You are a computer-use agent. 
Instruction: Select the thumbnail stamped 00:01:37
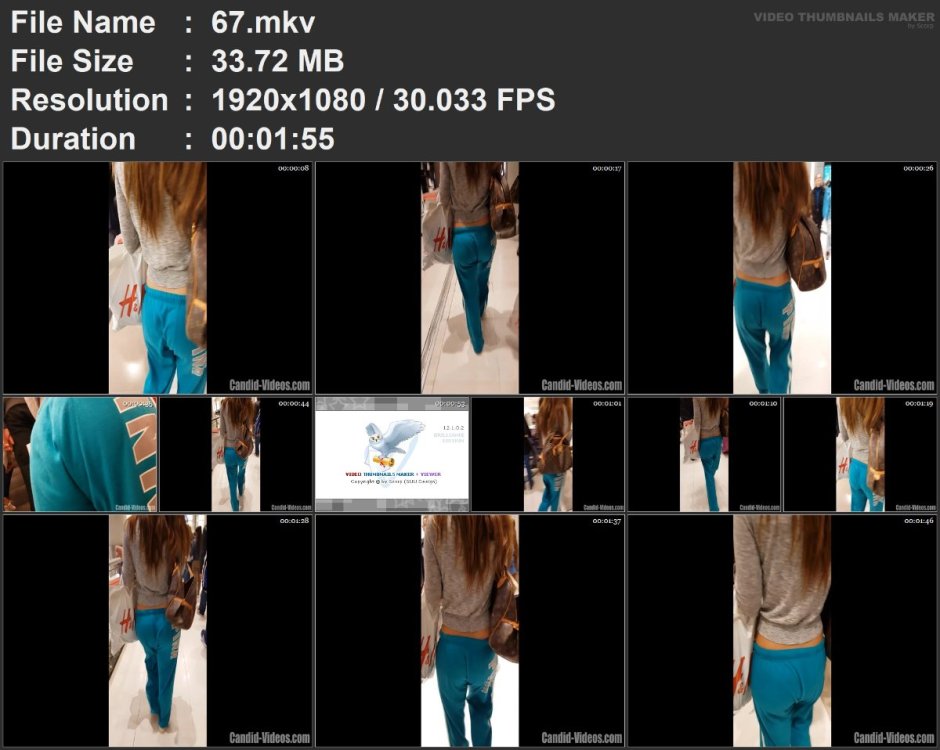coord(470,630)
